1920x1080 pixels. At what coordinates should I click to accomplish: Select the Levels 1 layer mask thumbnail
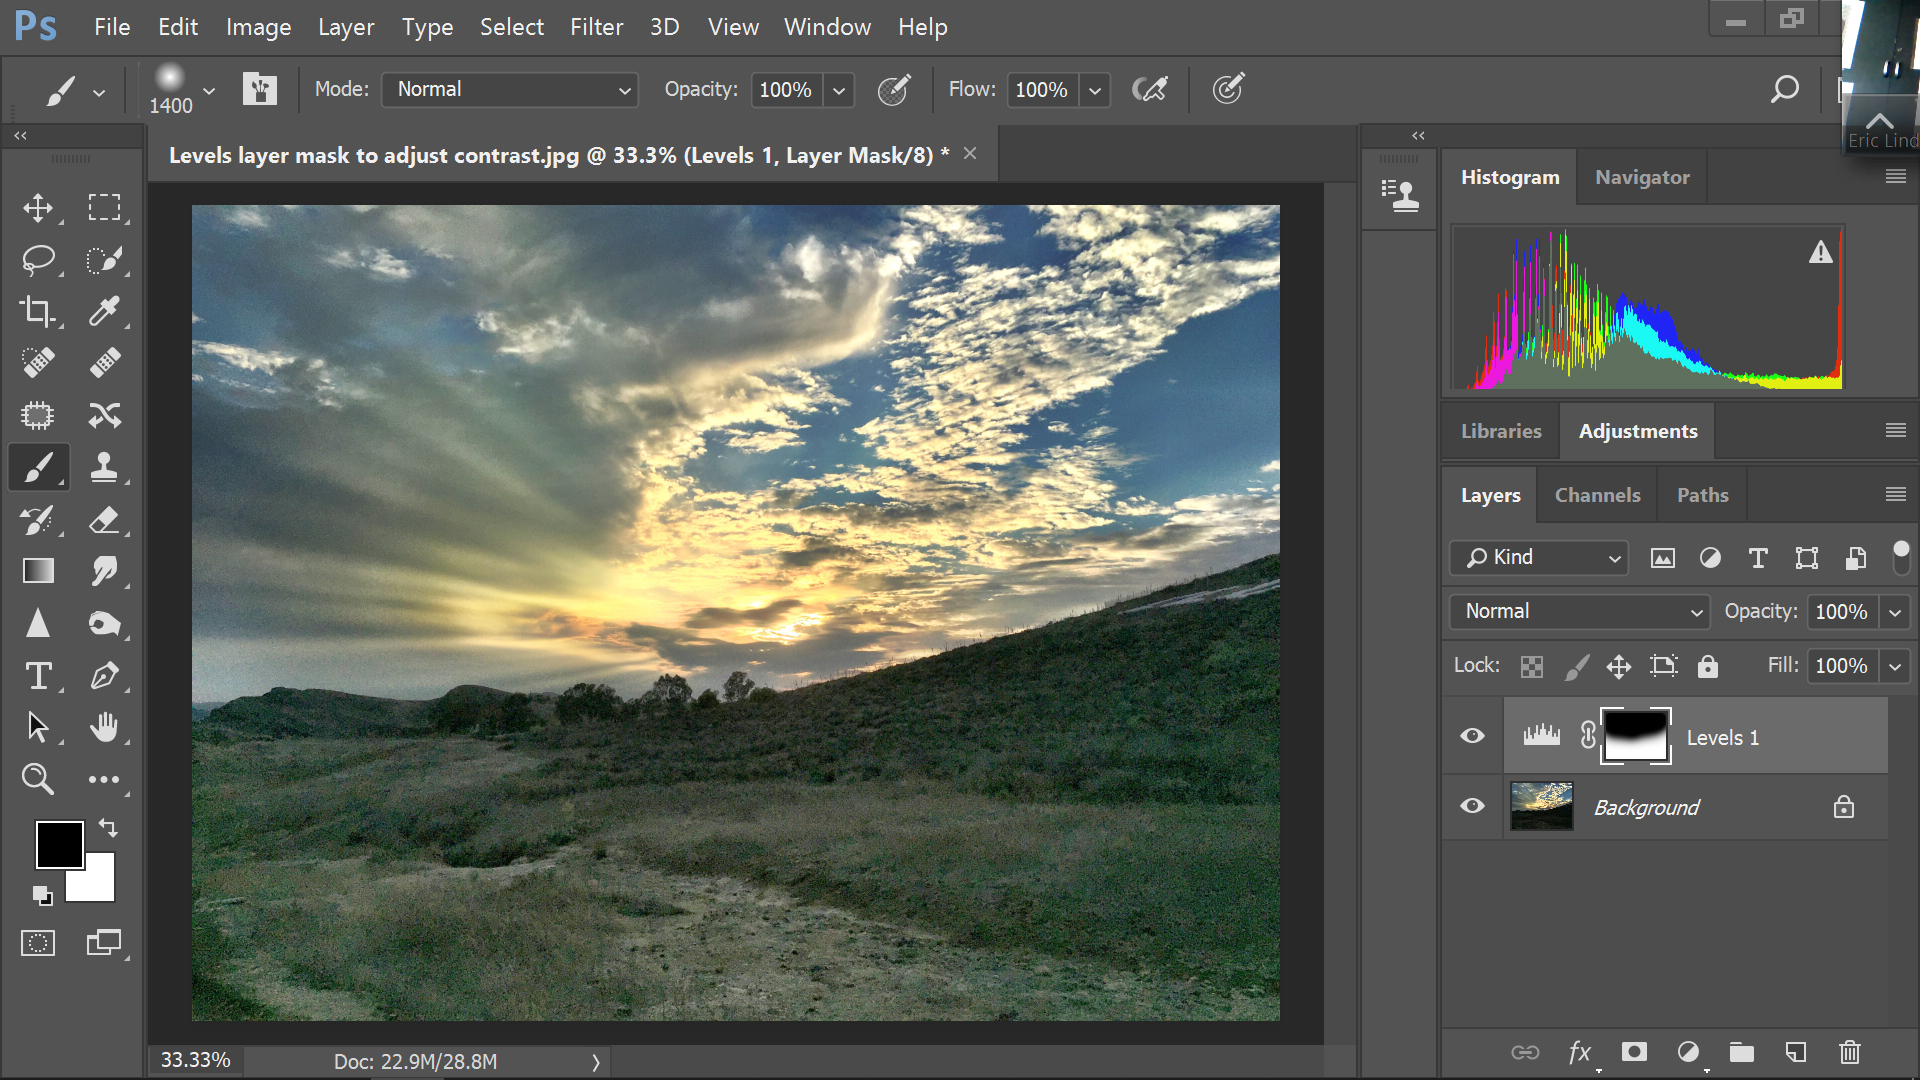pos(1635,736)
